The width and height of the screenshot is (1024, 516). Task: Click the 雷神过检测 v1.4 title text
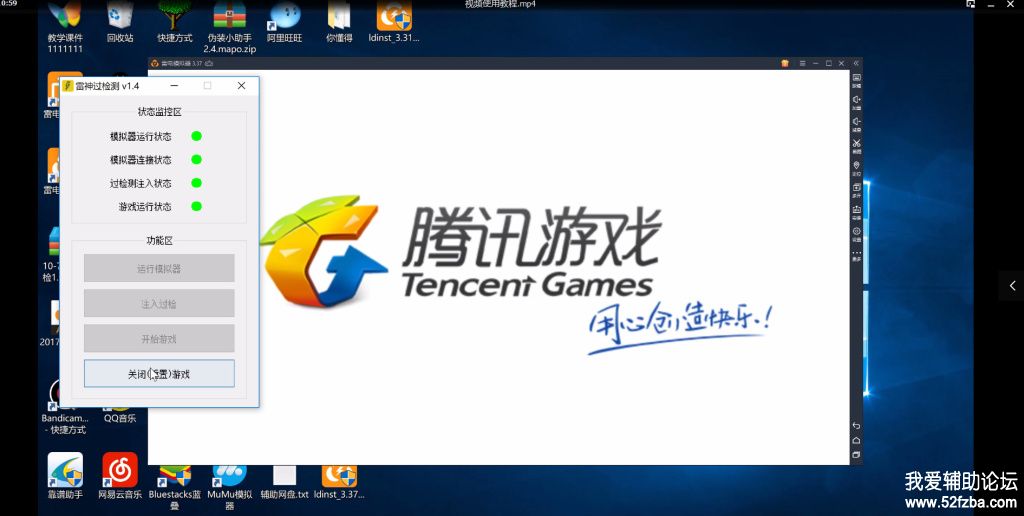pyautogui.click(x=106, y=86)
